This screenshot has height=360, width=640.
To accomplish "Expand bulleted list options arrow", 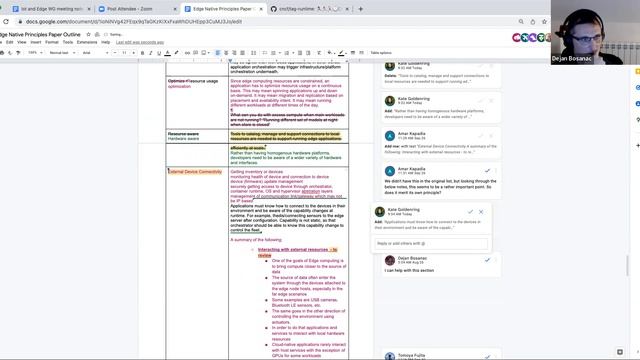I will (x=280, y=53).
